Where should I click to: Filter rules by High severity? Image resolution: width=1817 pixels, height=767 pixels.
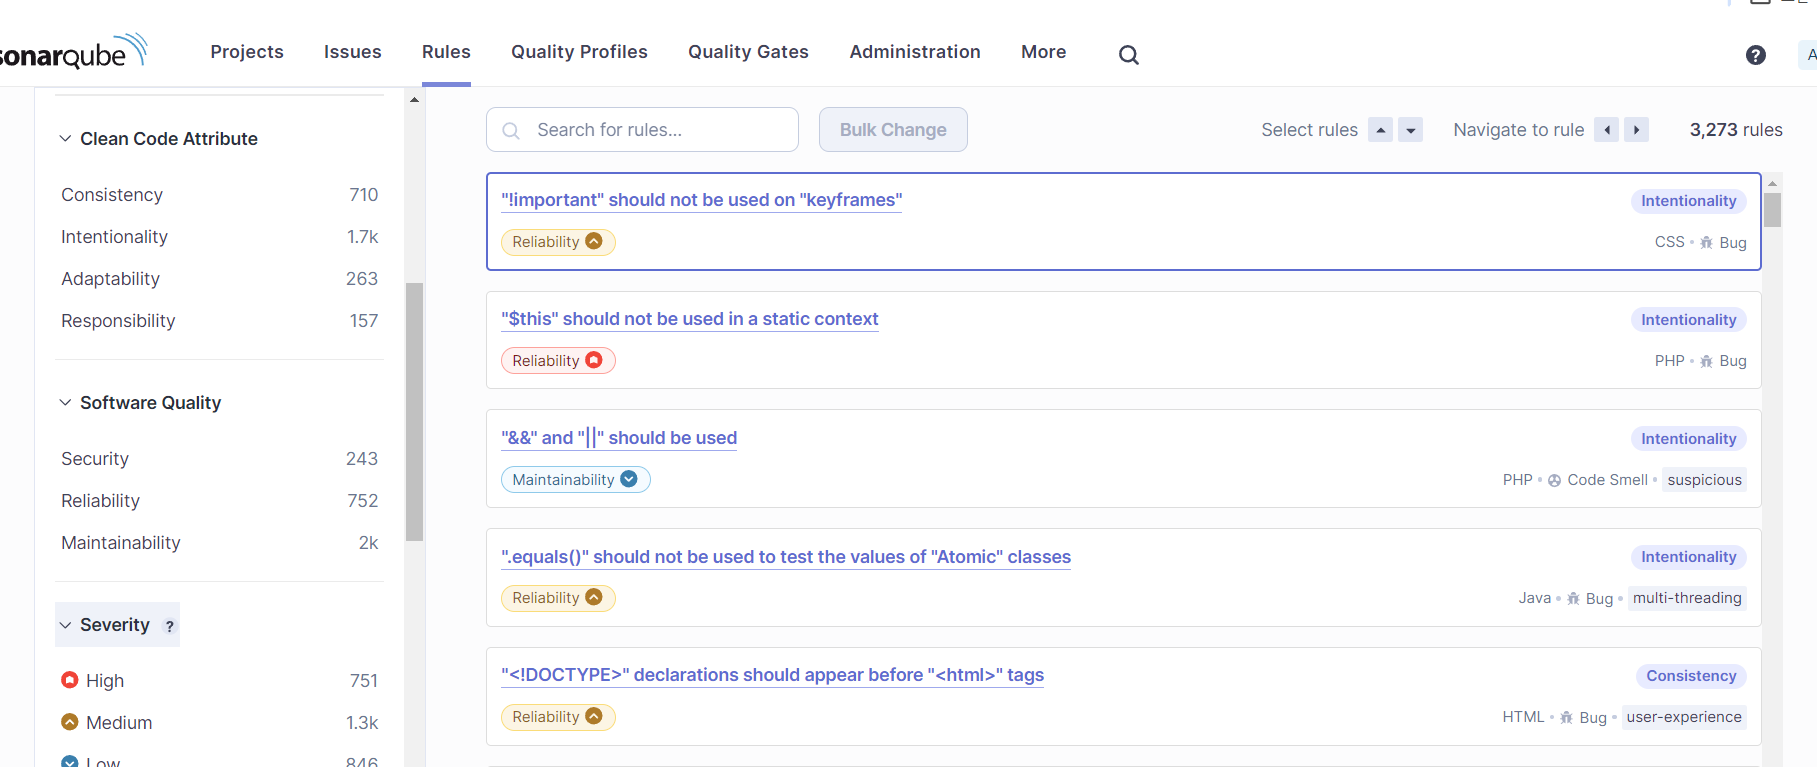[x=105, y=681]
